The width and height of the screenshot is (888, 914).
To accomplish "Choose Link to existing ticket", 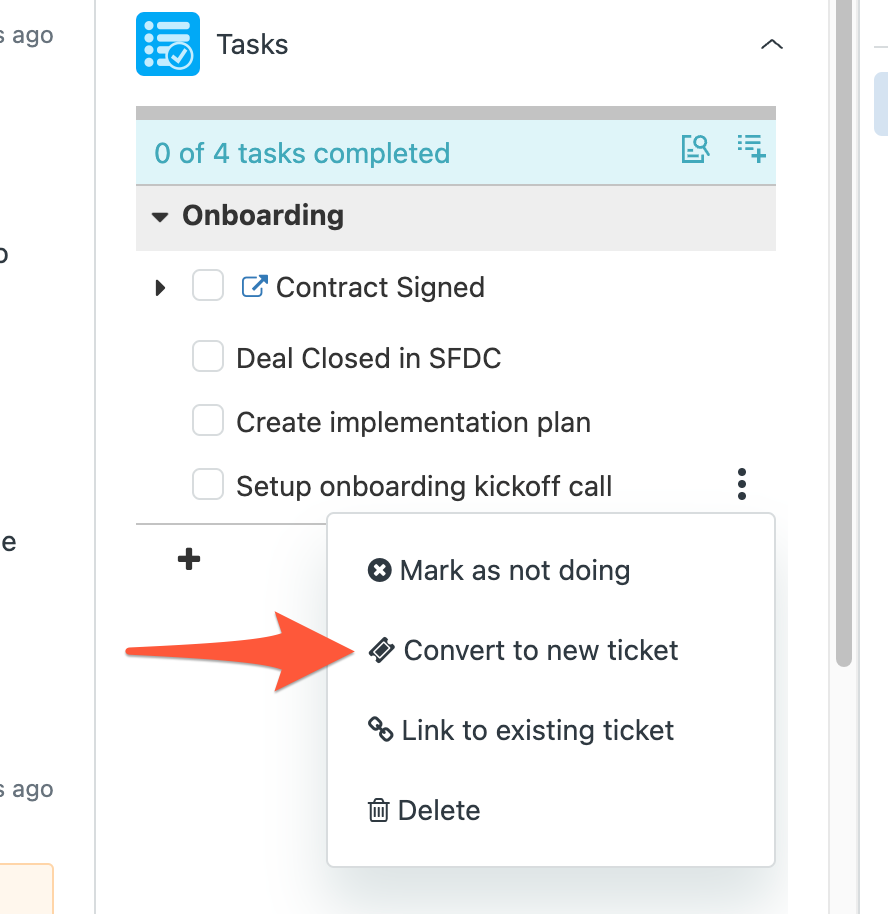I will coord(521,730).
